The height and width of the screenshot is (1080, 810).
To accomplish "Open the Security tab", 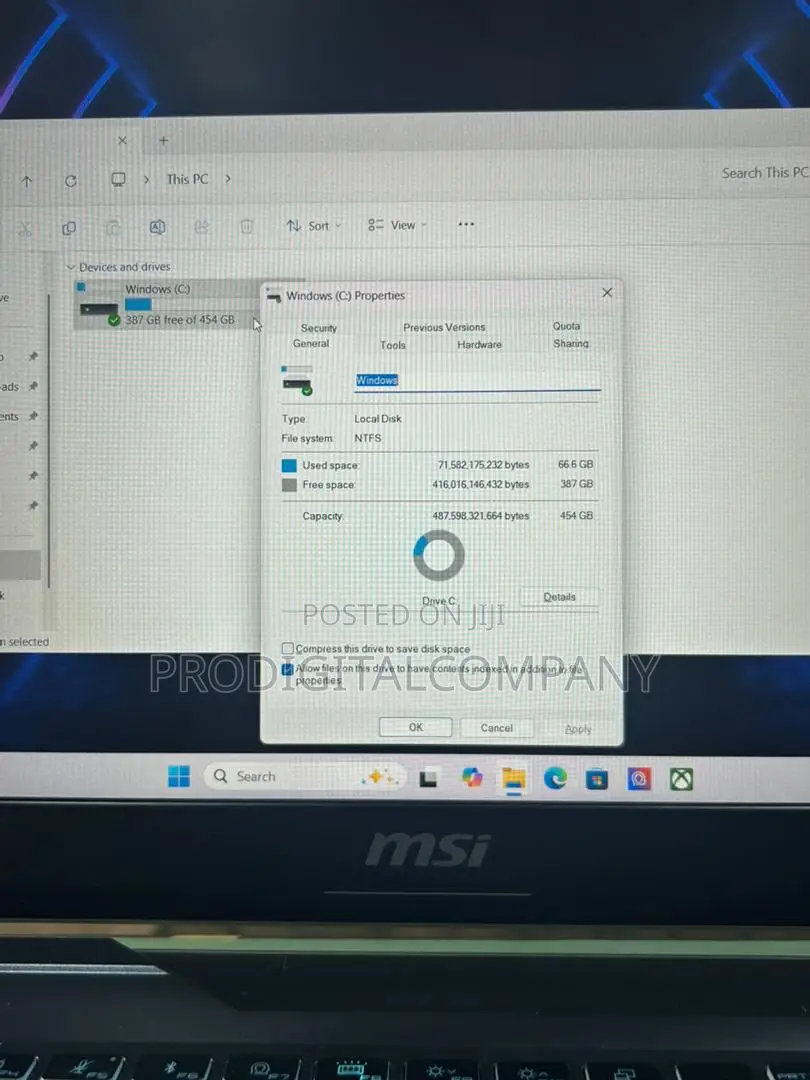I will (x=318, y=328).
